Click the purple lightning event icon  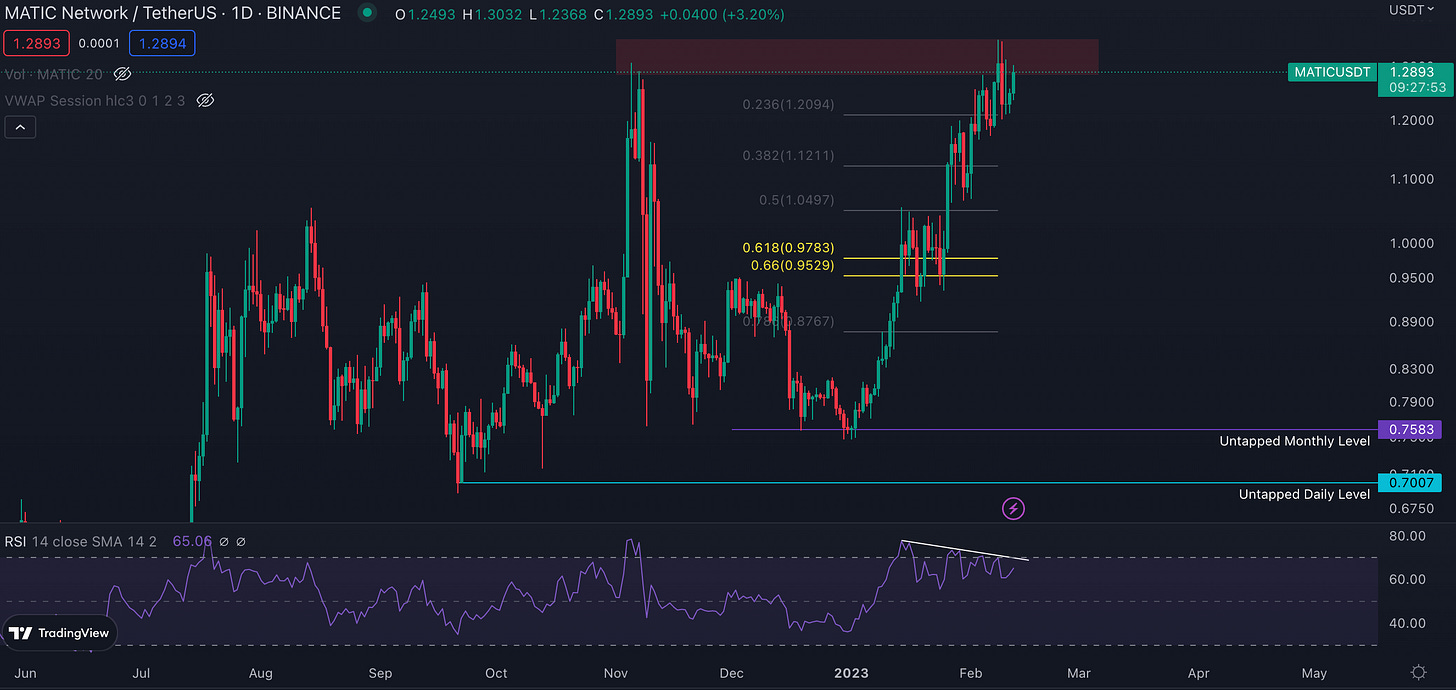click(1014, 509)
